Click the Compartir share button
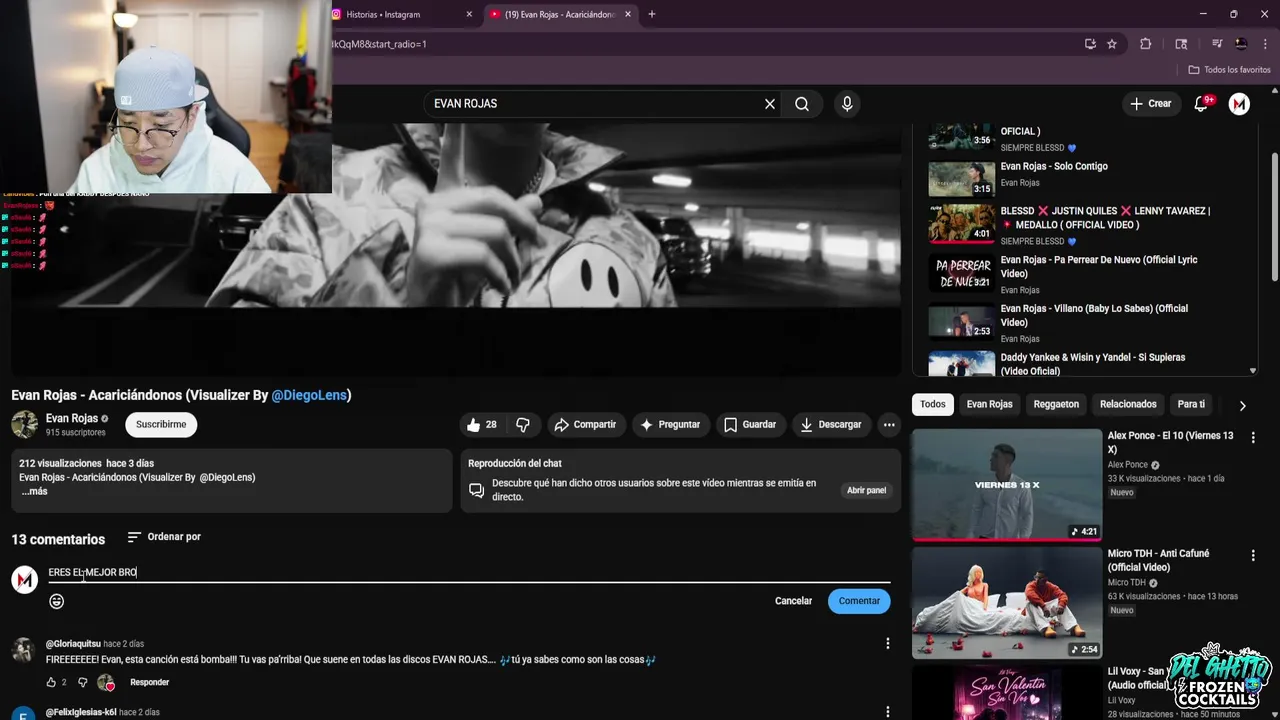This screenshot has height=720, width=1280. [585, 425]
